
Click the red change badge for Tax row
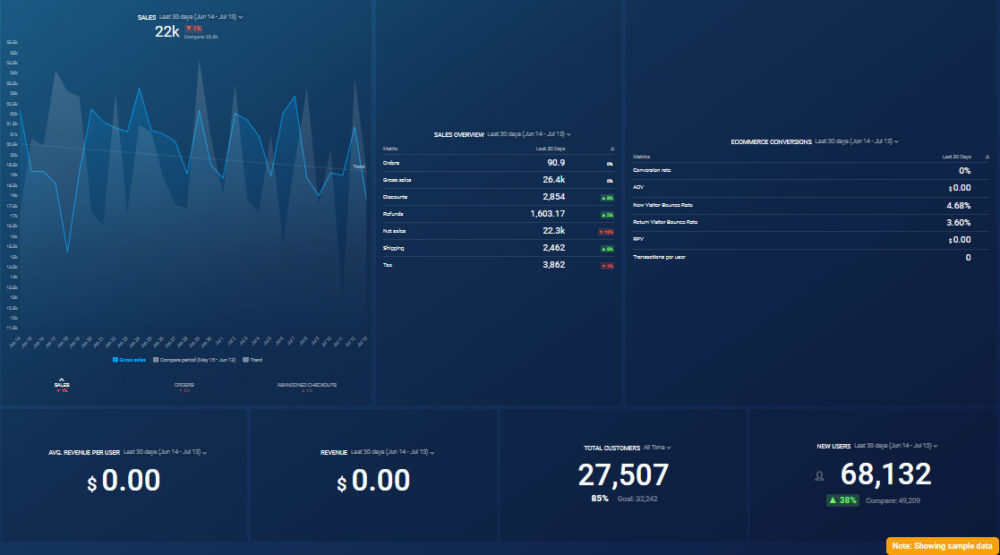click(607, 265)
